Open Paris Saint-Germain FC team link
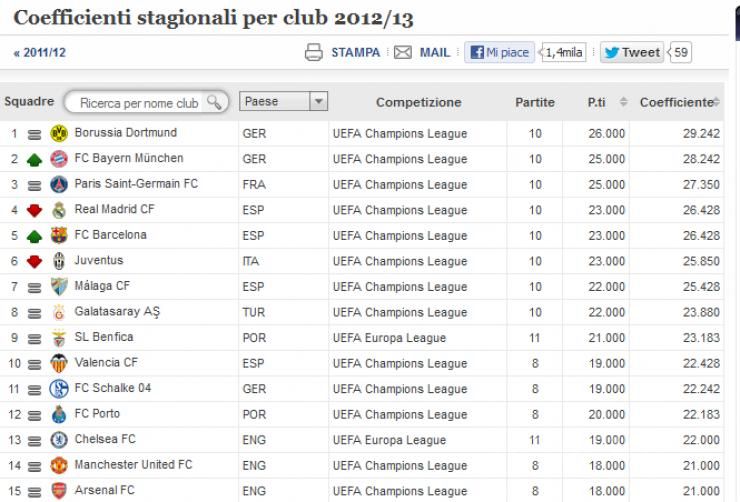Image resolution: width=740 pixels, height=502 pixels. coord(136,184)
